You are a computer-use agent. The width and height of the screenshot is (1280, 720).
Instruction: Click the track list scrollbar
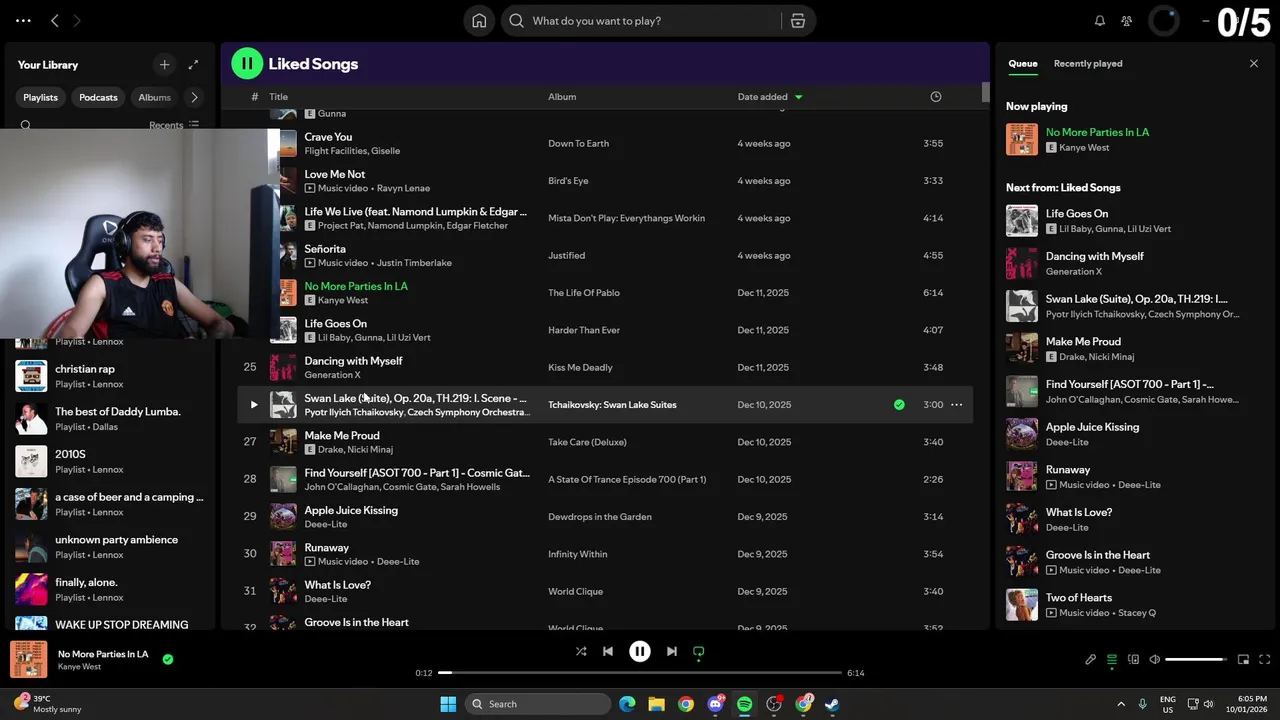[x=985, y=92]
